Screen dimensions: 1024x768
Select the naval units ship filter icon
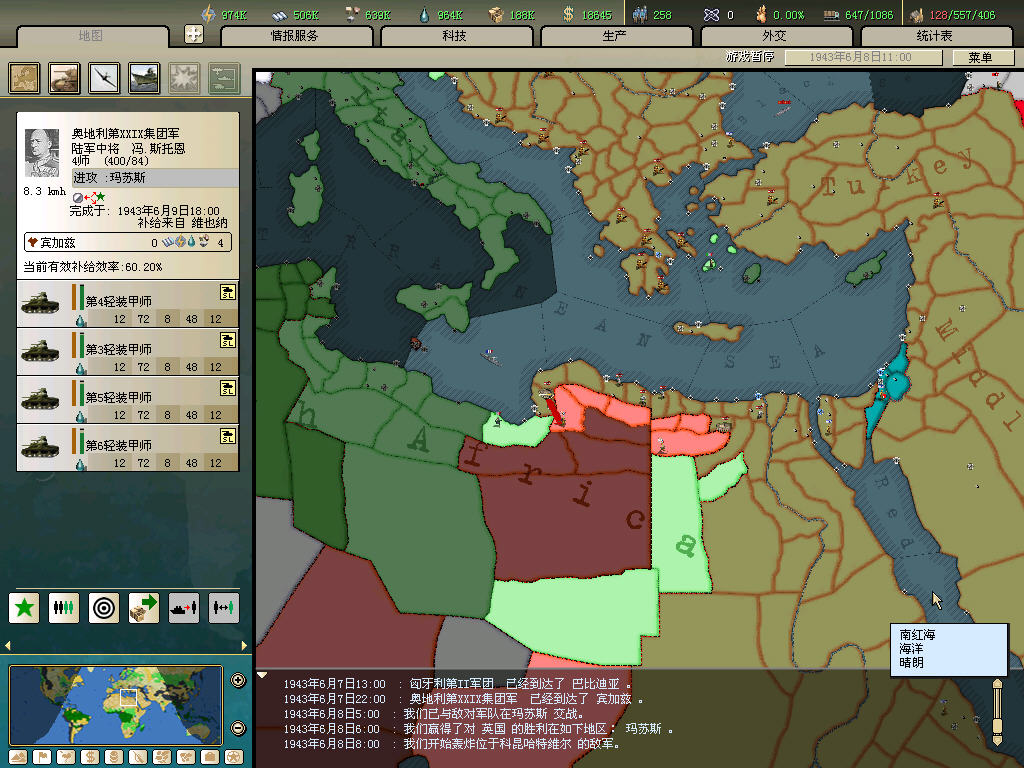(144, 78)
